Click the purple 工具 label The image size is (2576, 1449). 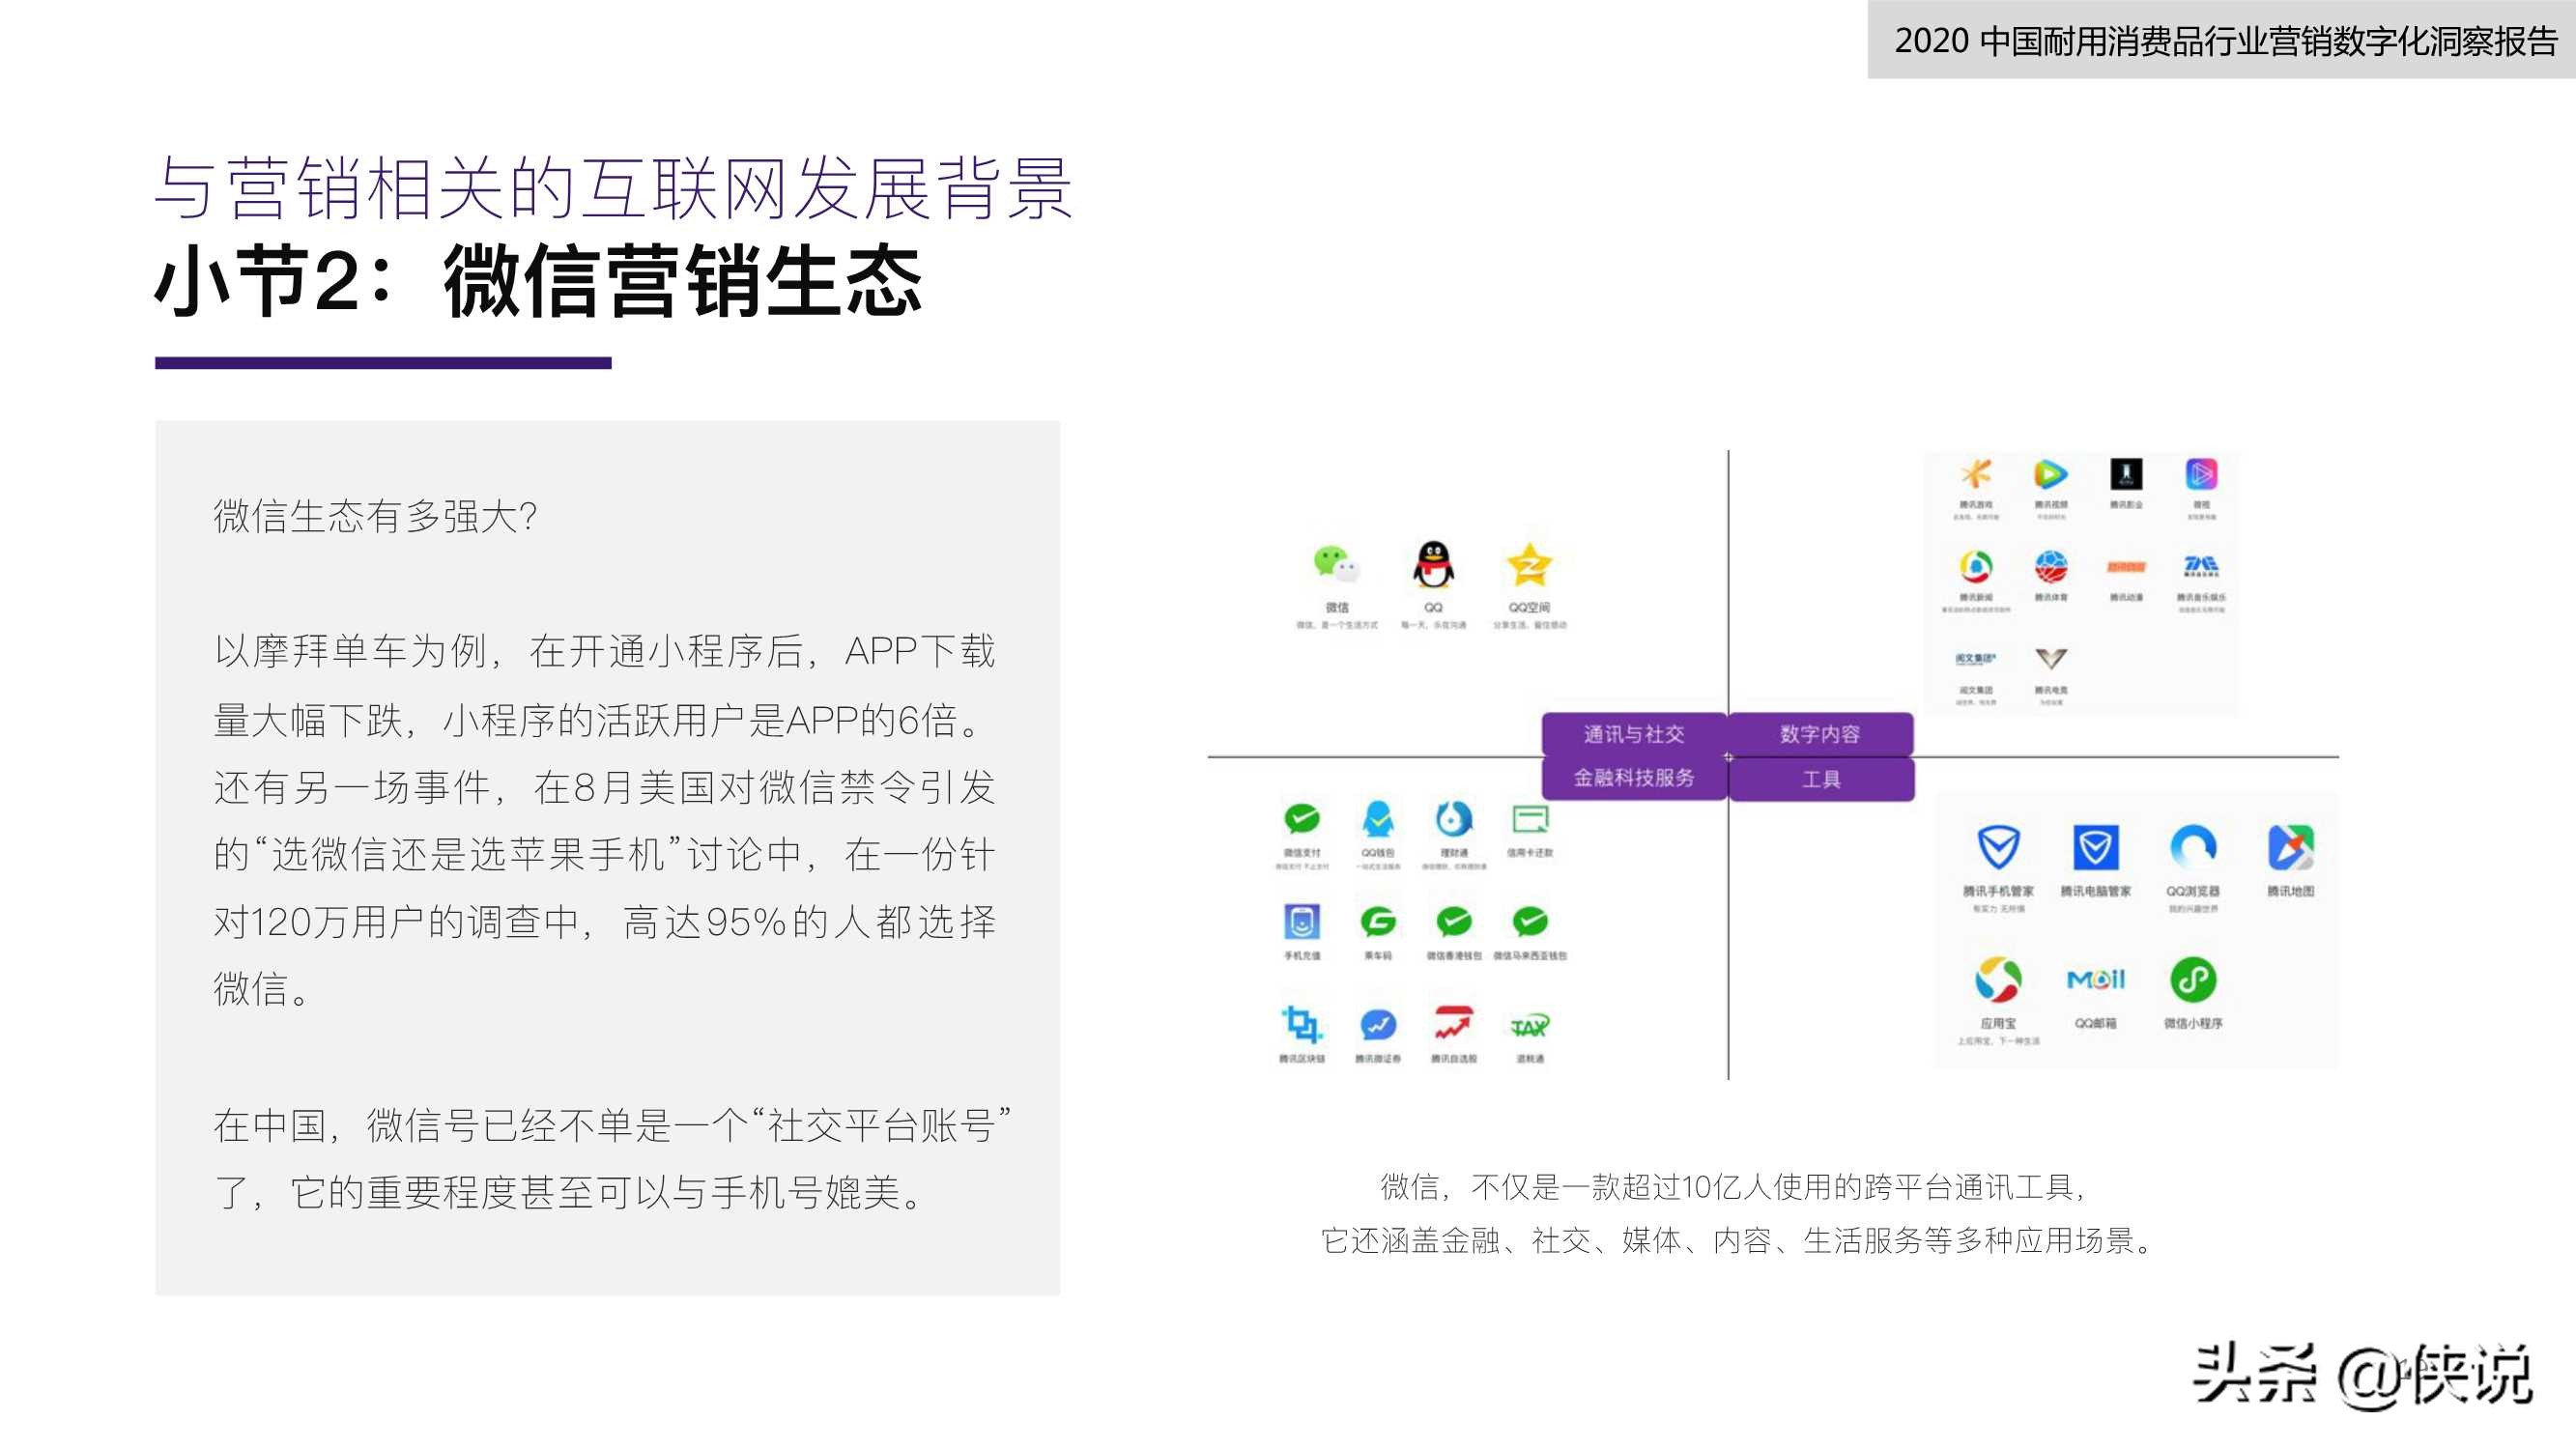tap(1821, 779)
